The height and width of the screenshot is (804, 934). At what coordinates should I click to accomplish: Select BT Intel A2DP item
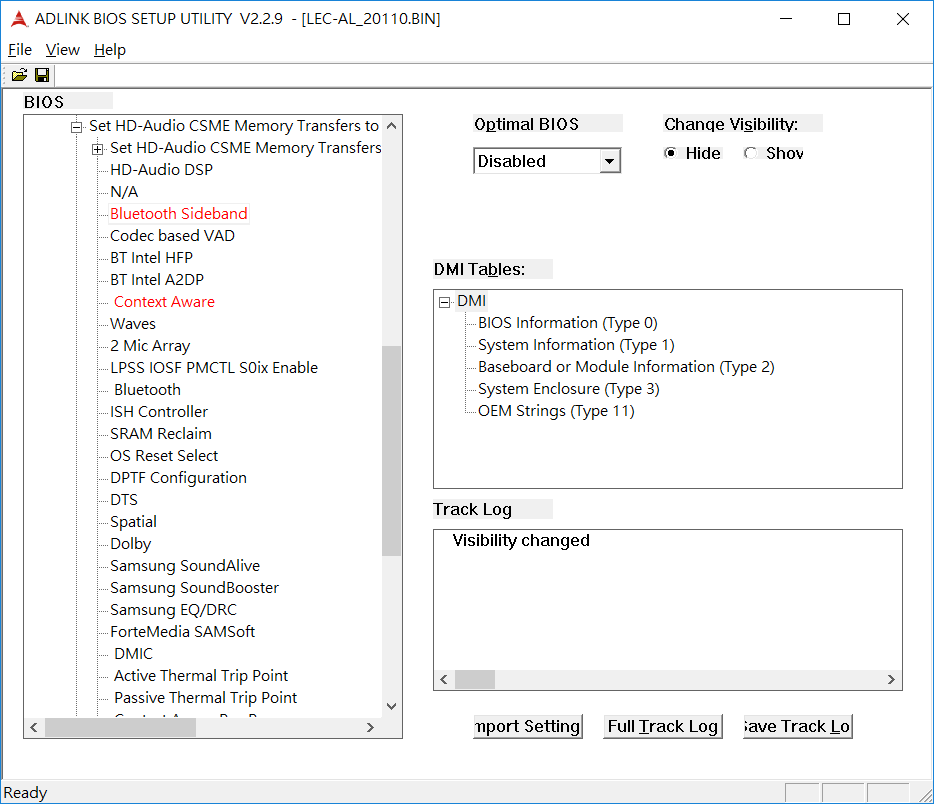(157, 280)
